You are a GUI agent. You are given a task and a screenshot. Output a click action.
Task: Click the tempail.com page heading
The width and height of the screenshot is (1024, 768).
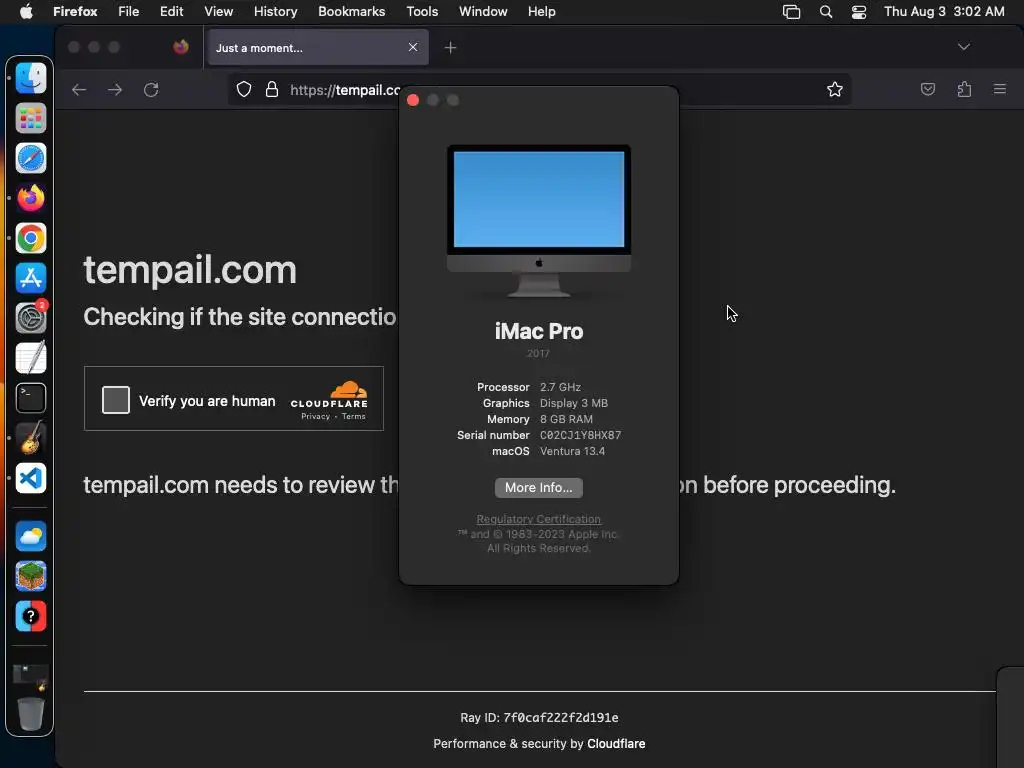190,270
